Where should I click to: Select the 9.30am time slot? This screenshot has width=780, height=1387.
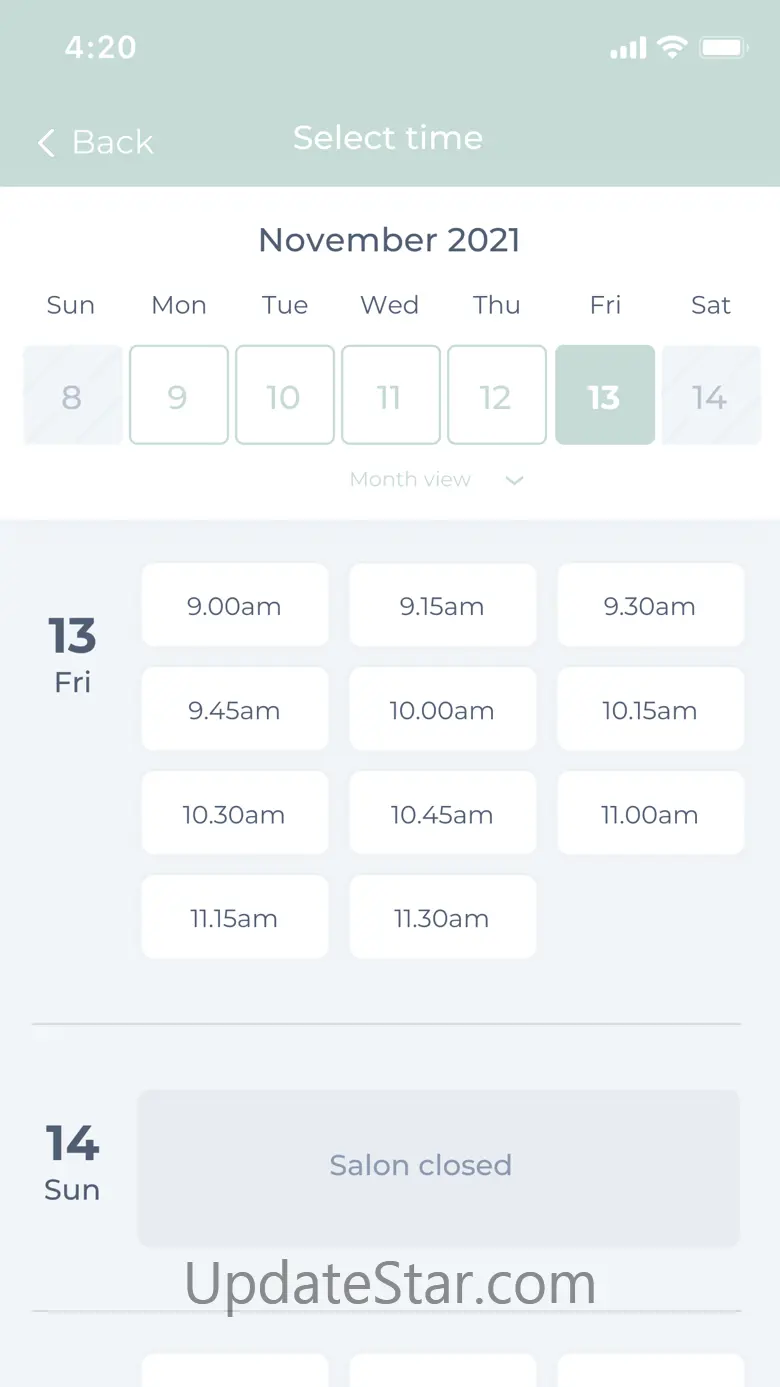click(x=650, y=606)
